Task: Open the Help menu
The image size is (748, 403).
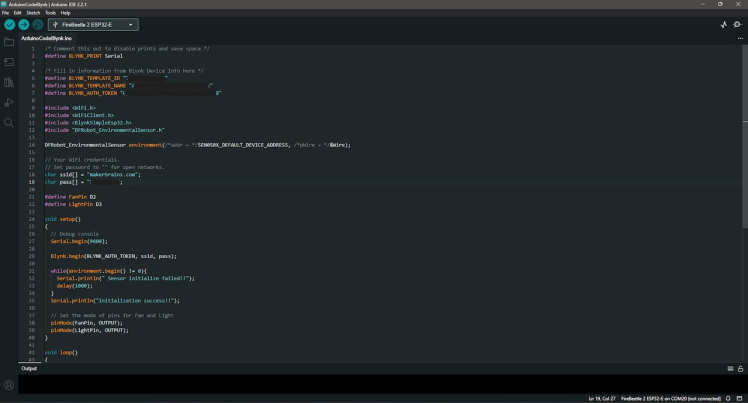Action: [65, 13]
